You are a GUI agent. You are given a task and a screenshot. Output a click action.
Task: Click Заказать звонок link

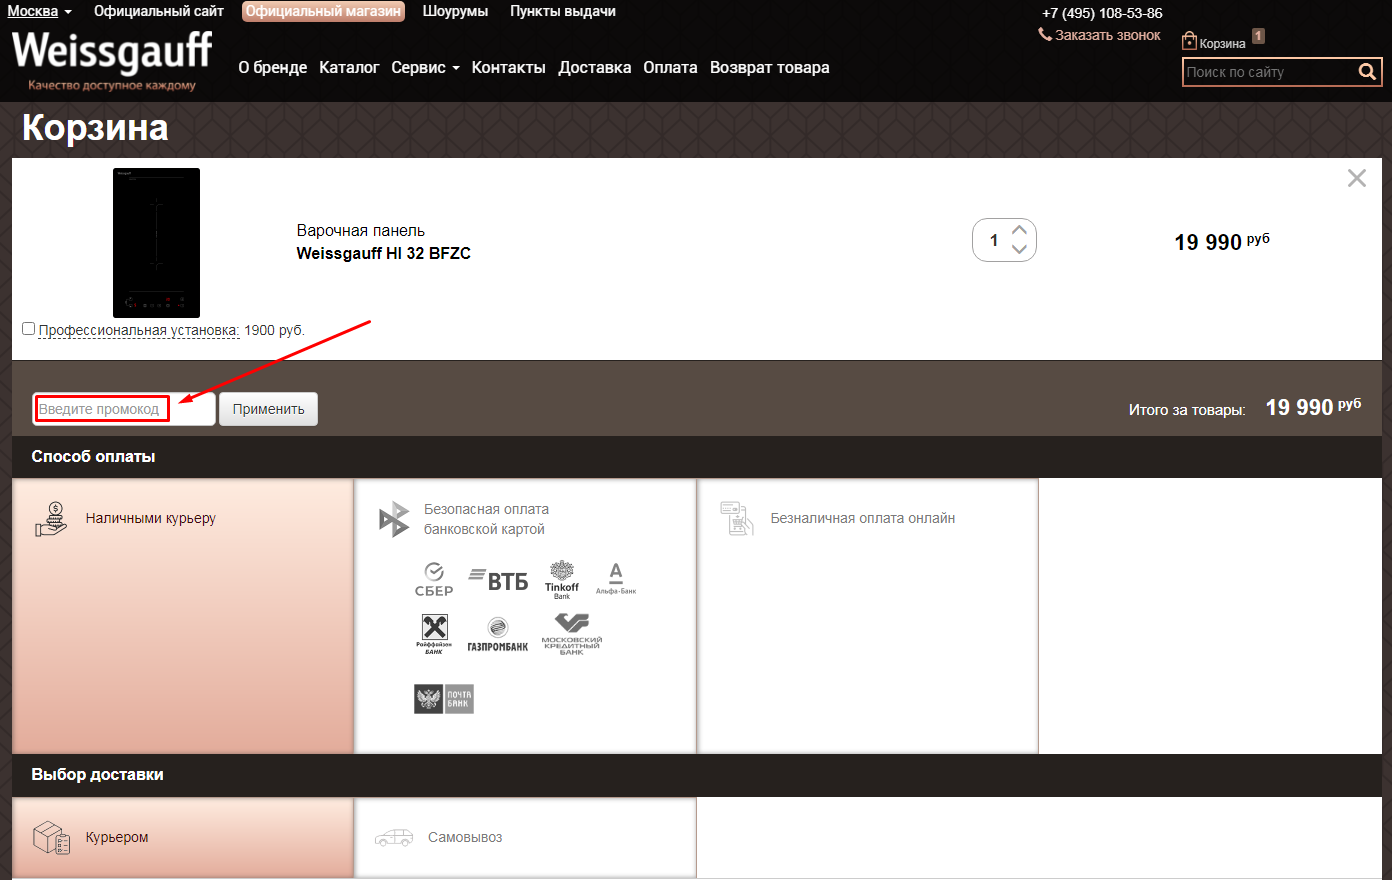[1108, 35]
